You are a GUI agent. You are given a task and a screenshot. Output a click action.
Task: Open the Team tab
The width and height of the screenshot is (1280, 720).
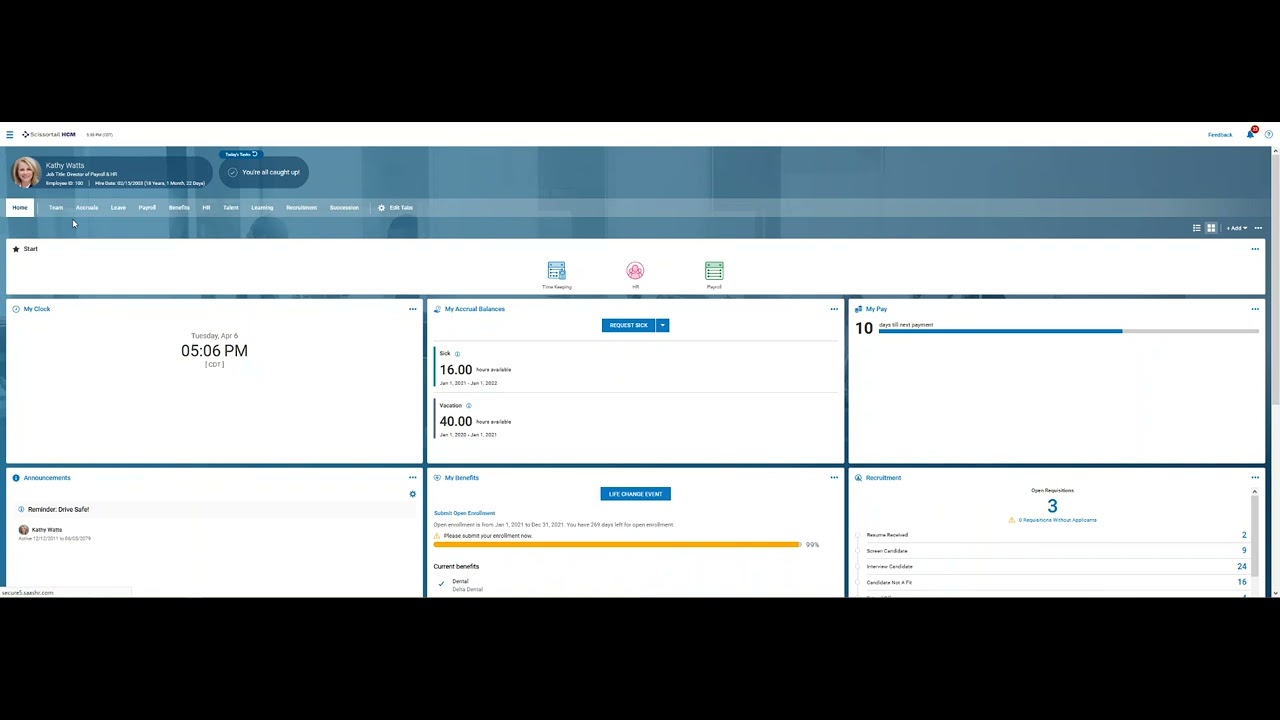pos(56,208)
